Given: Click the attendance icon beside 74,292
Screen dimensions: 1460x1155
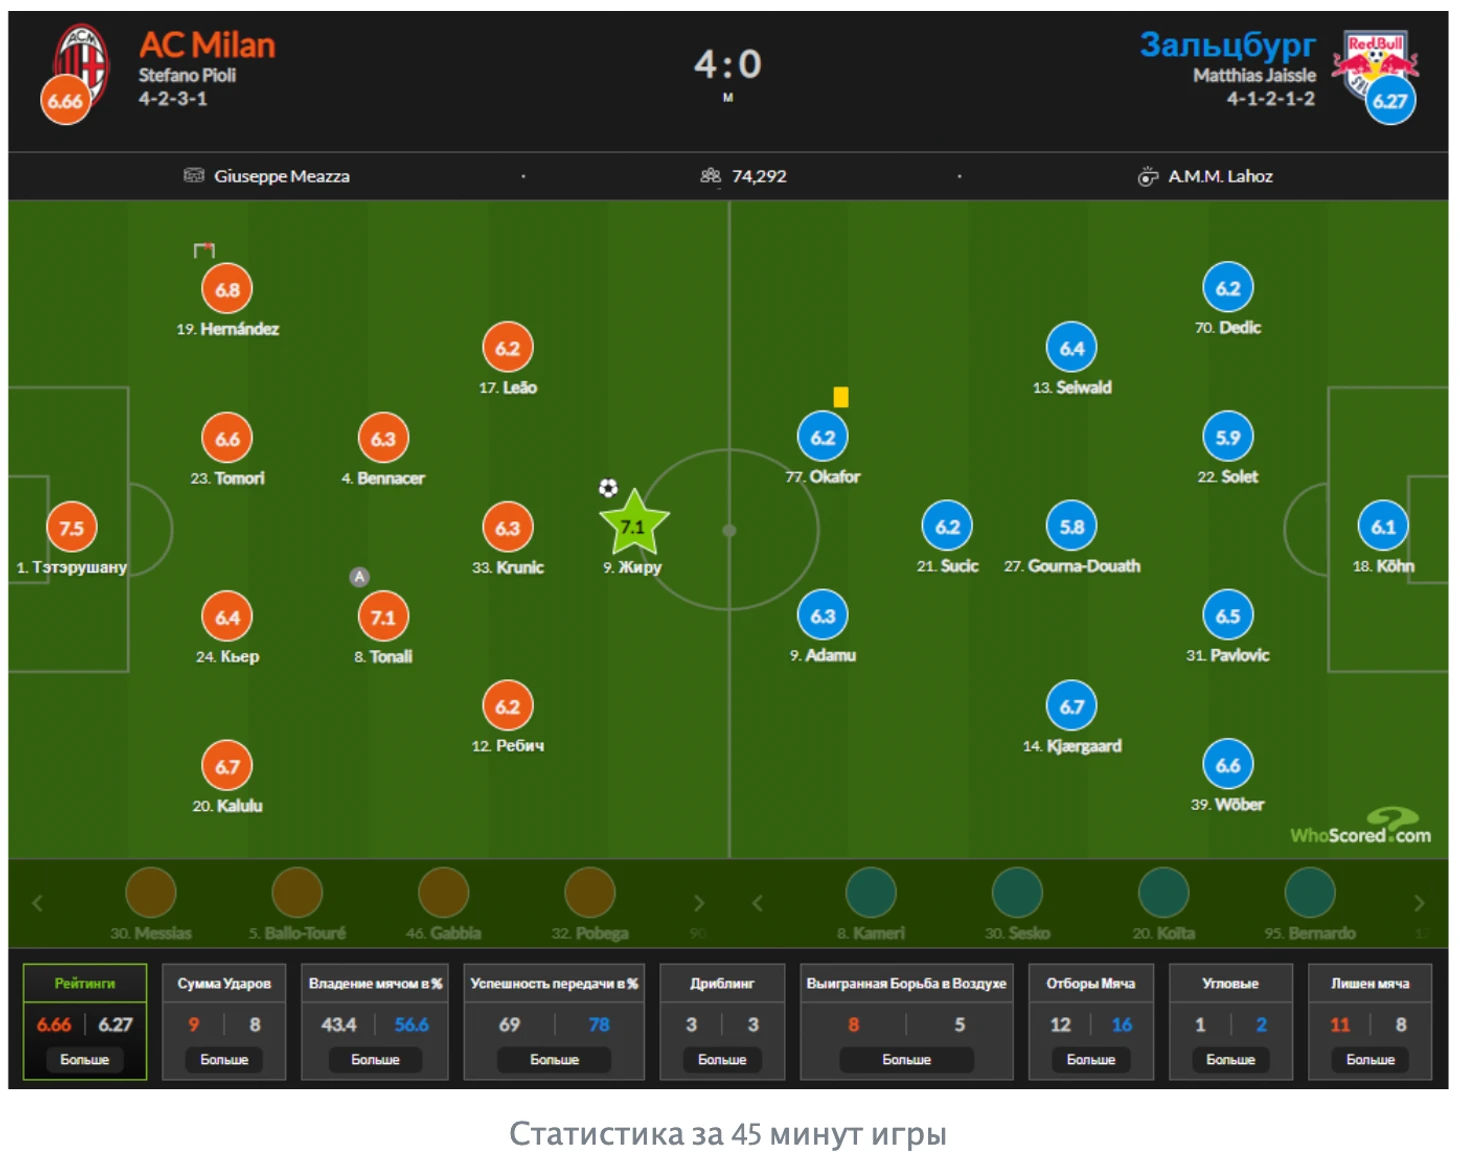Looking at the screenshot, I should coord(710,176).
